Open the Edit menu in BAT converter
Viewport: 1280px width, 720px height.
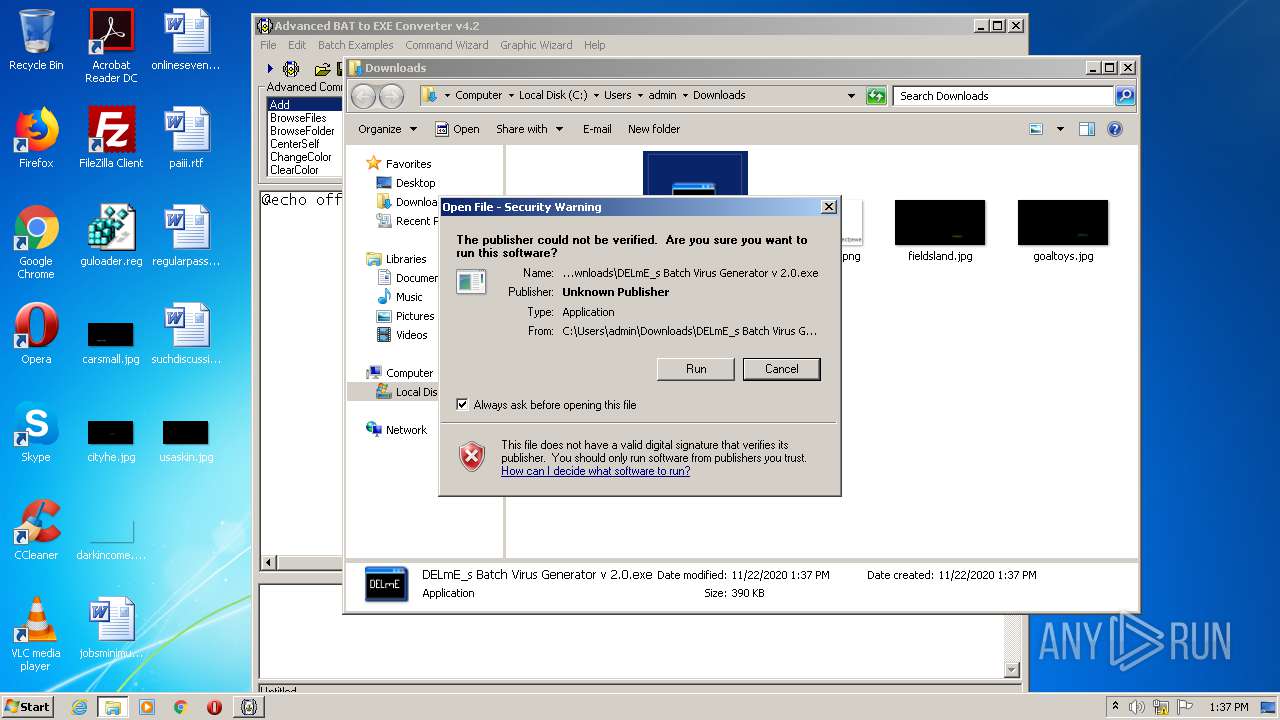297,45
